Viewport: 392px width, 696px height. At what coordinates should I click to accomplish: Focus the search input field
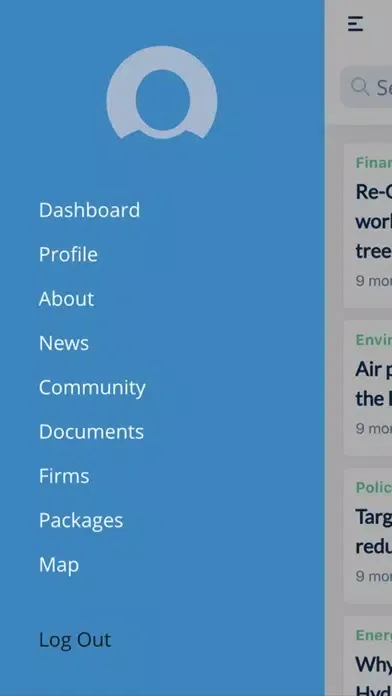(x=366, y=87)
